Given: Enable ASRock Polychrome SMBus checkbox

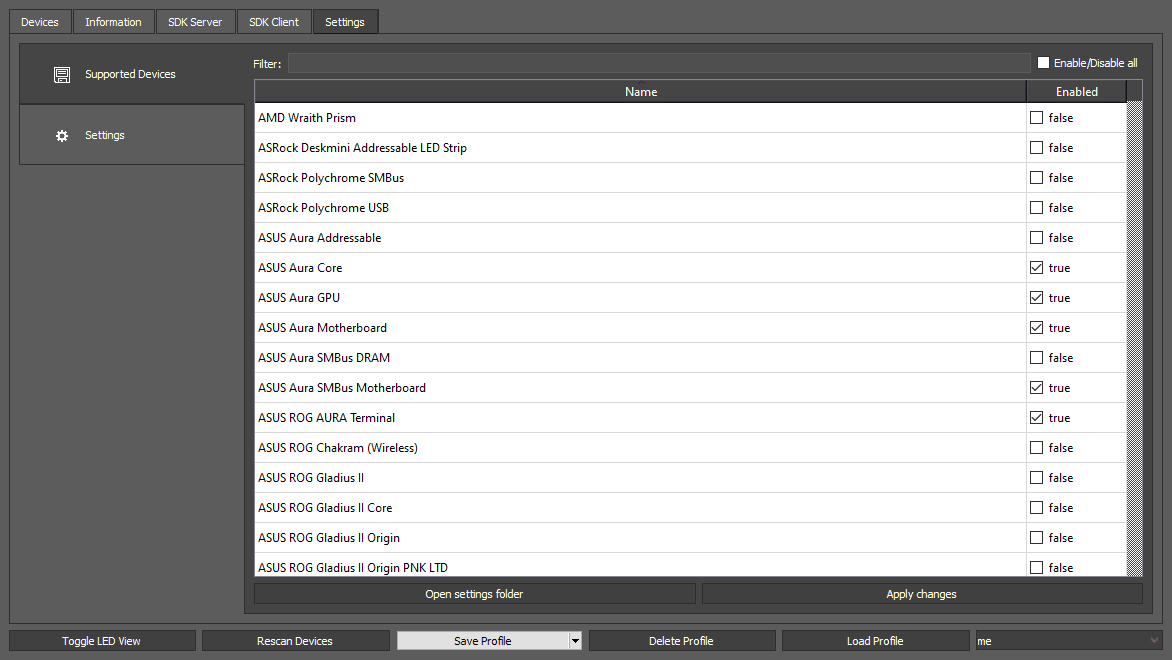Looking at the screenshot, I should 1036,177.
